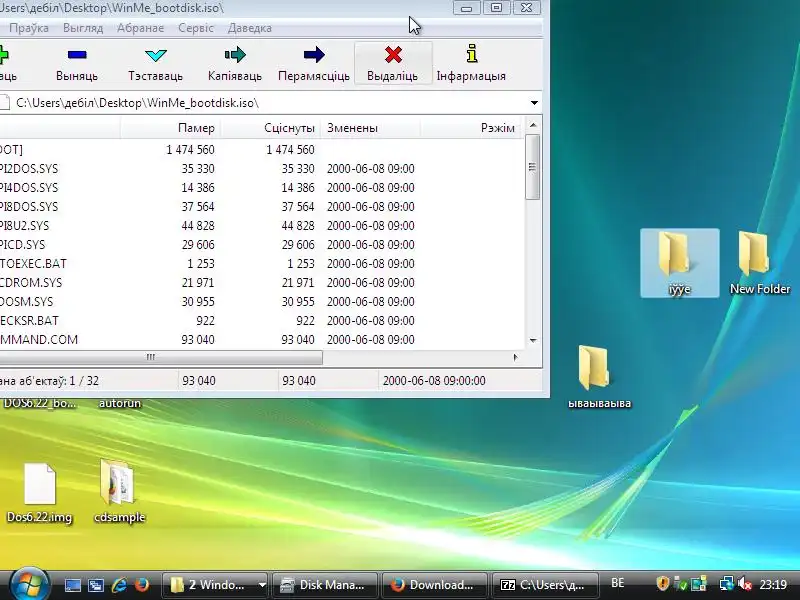The image size is (800, 600).
Task: Open the Сервіс menu
Action: [196, 28]
